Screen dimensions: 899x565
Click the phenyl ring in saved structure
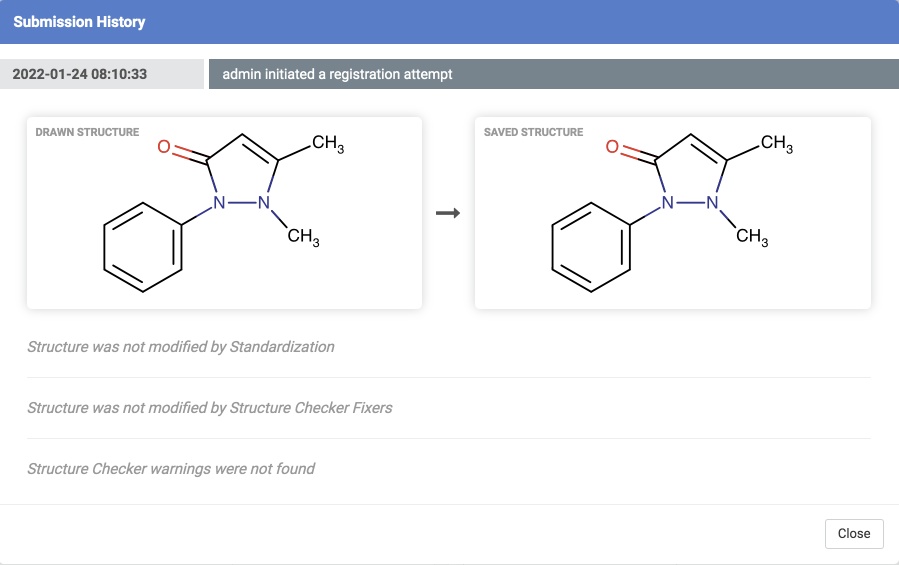pyautogui.click(x=592, y=247)
